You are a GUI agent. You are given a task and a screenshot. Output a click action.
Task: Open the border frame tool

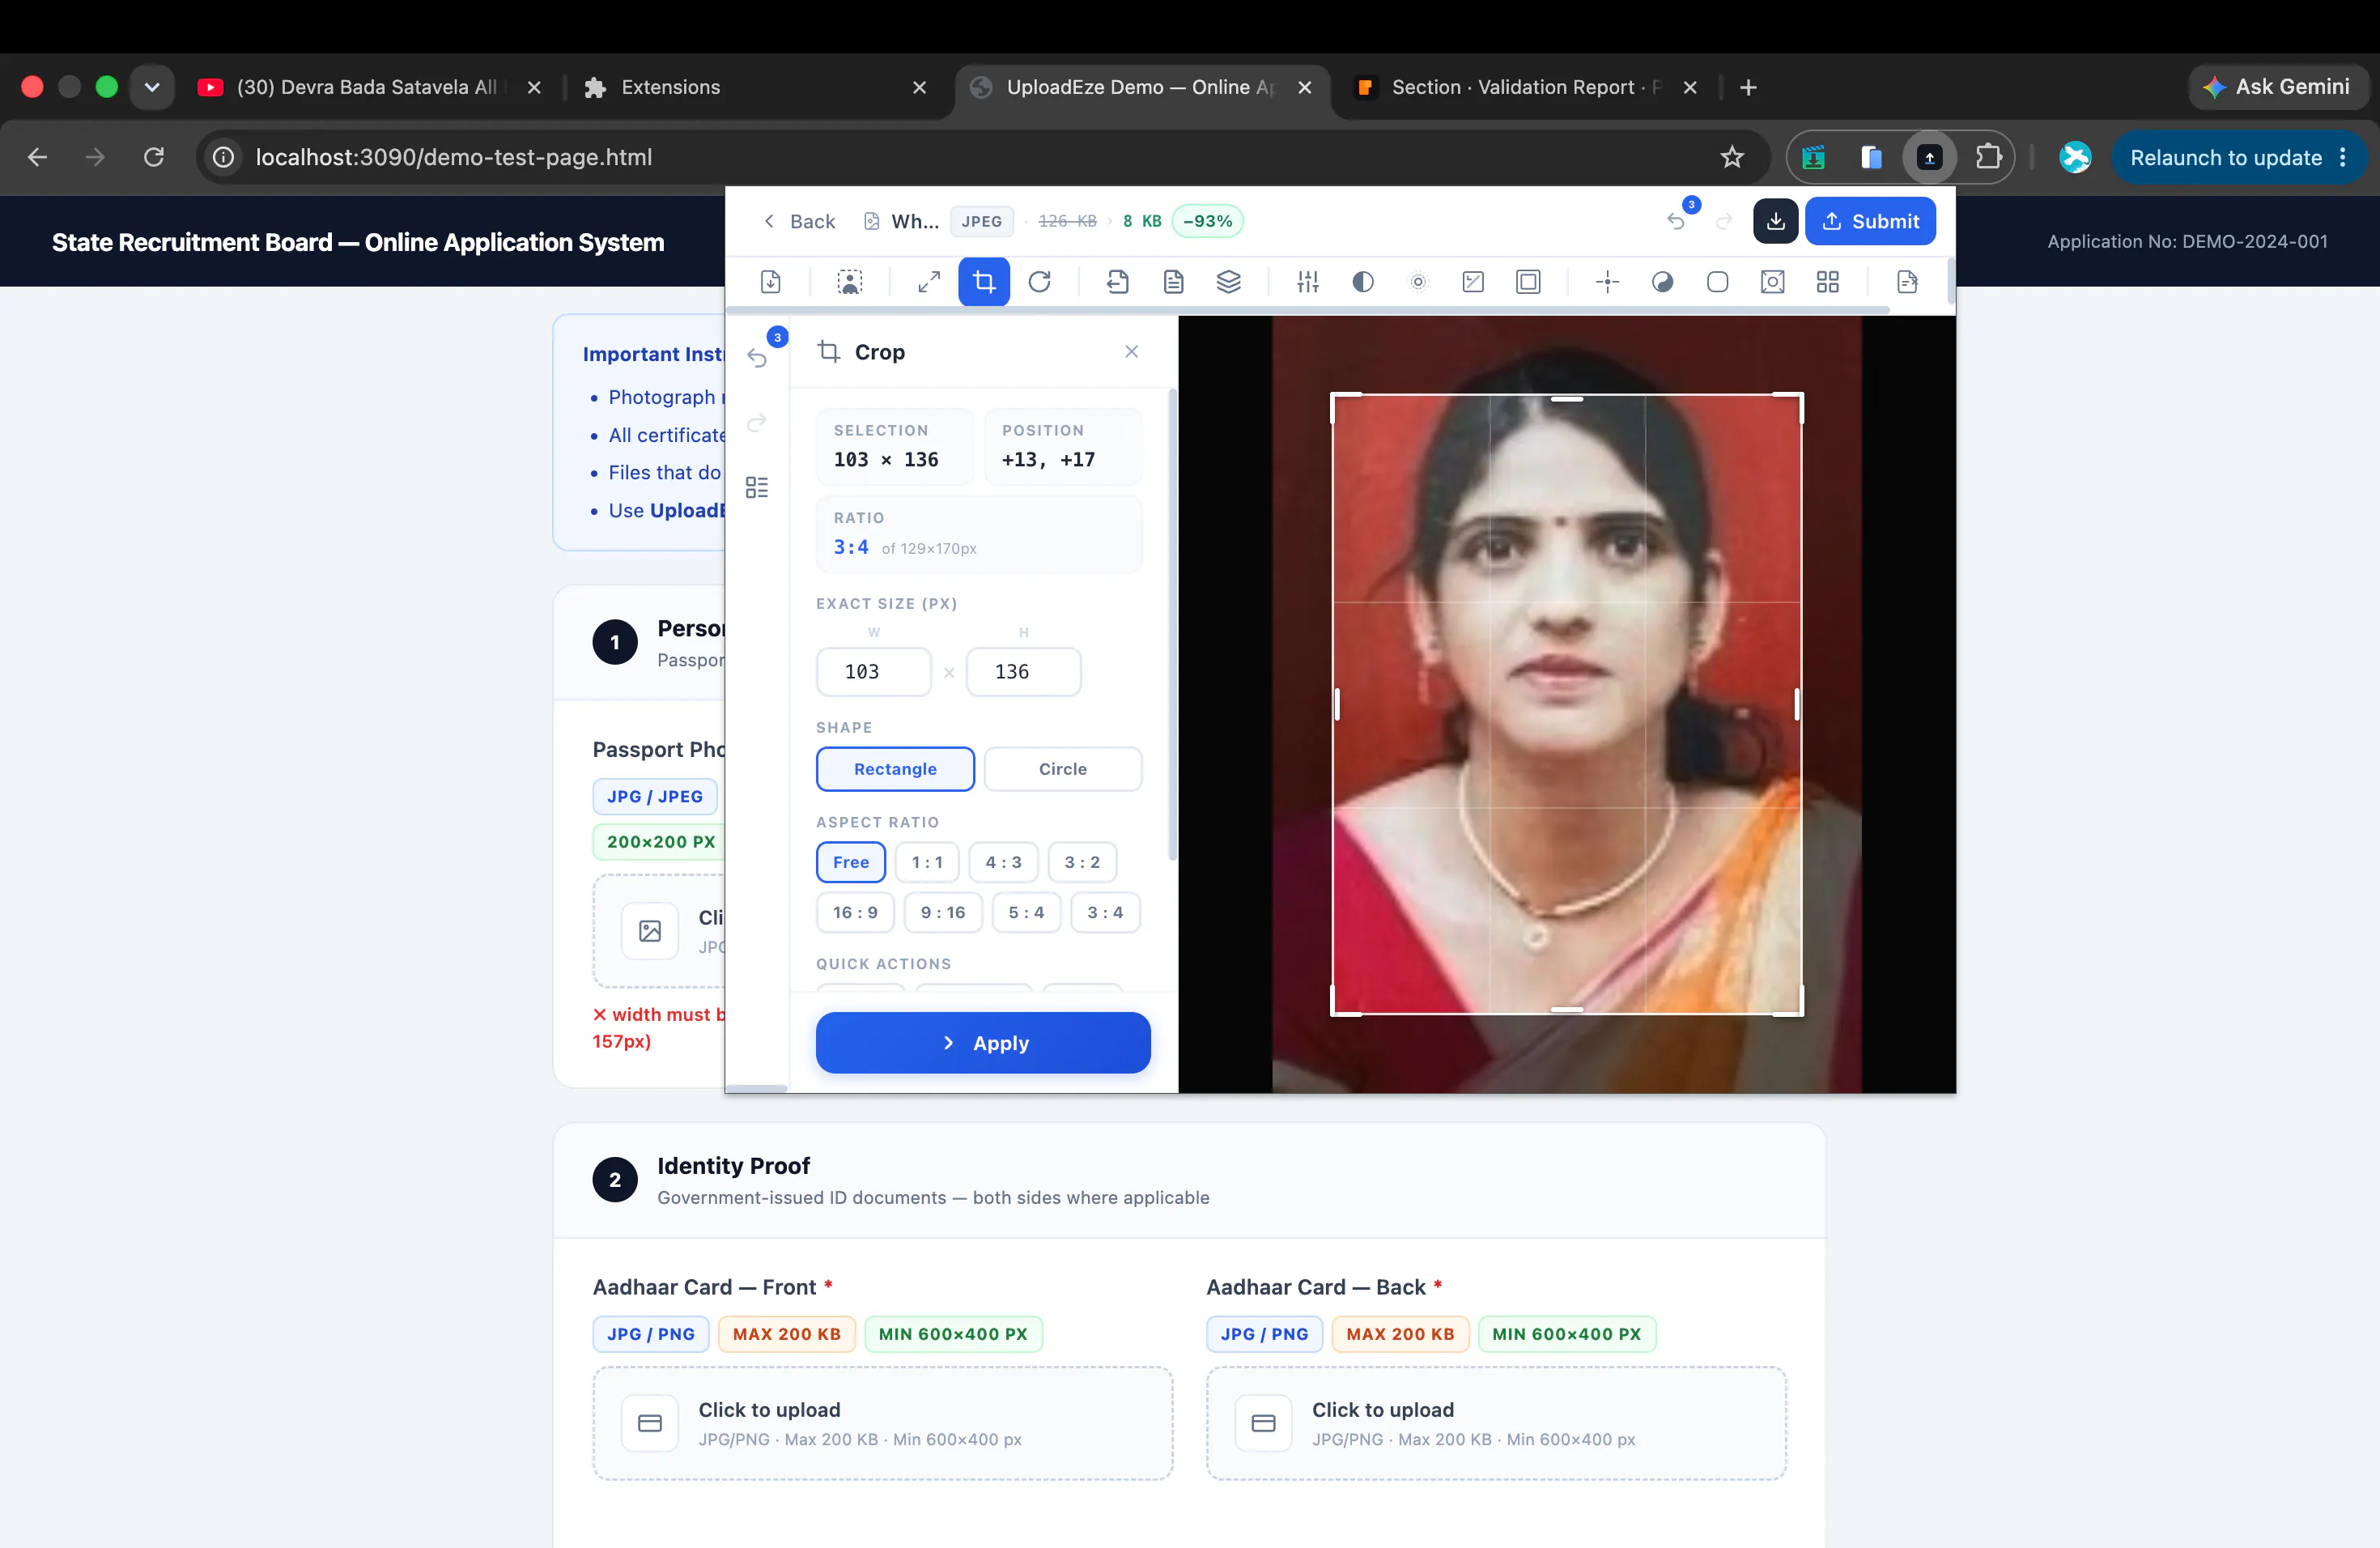tap(1528, 282)
